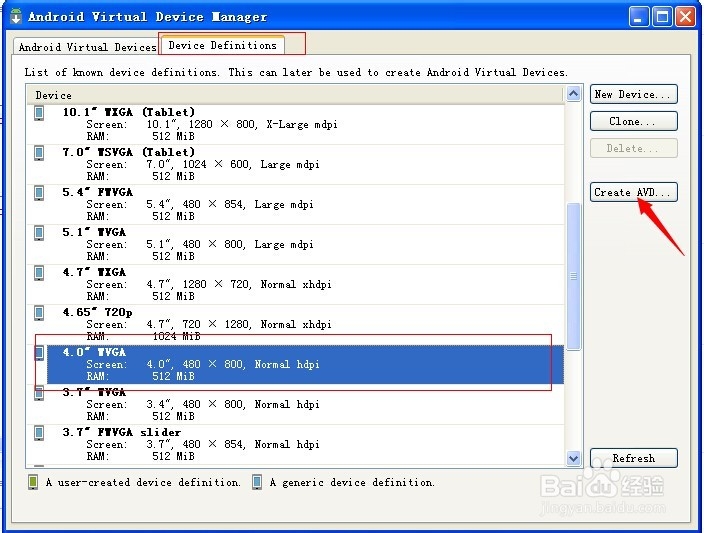The image size is (704, 533).
Task: Click the device icon beside 3.7" FWVGA slider
Action: (39, 432)
